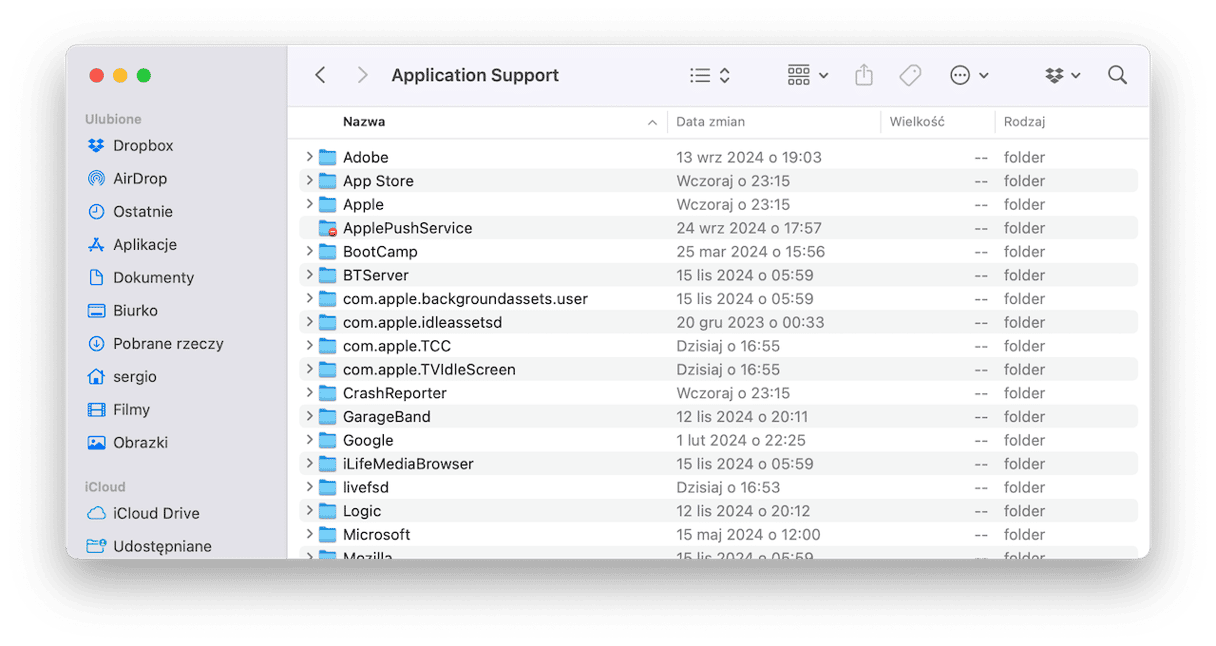This screenshot has width=1216, height=646.
Task: Select the CrashReporter folder name
Action: click(395, 393)
